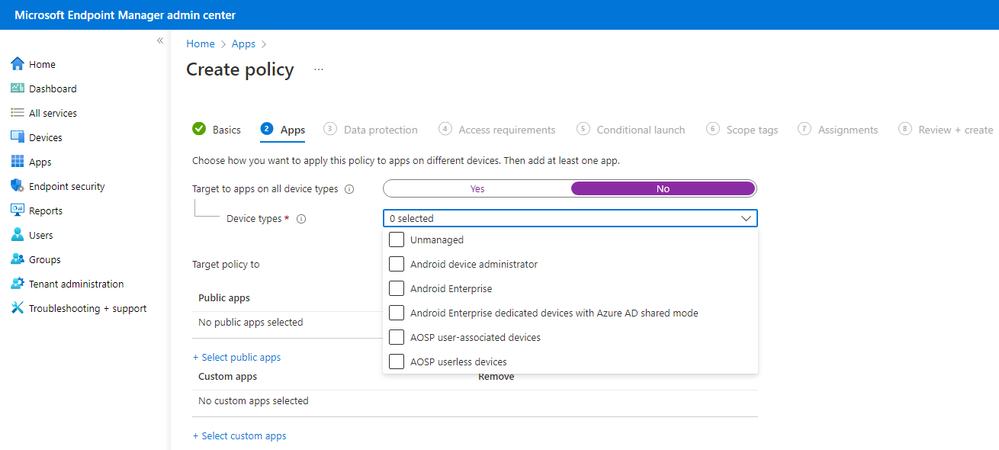Click the green Basics checkmark icon
999x450 pixels.
(x=199, y=129)
